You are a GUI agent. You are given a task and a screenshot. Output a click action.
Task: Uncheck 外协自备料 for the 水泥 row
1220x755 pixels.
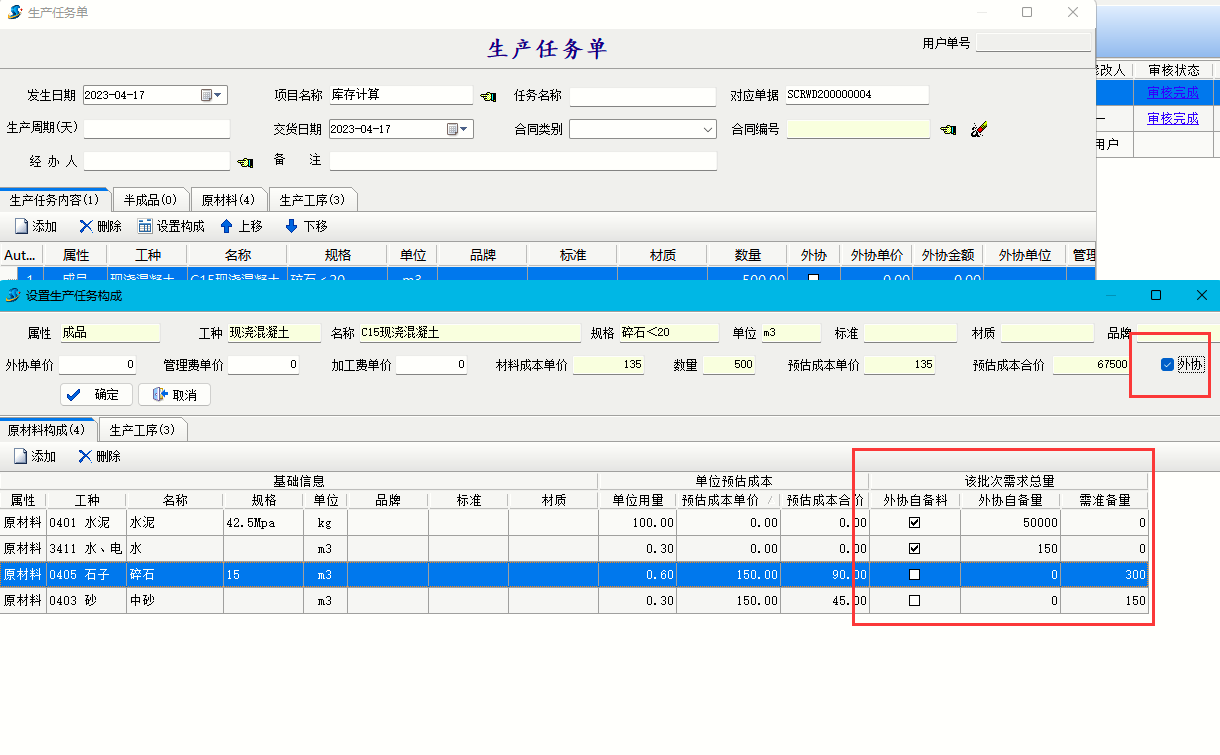[x=914, y=522]
